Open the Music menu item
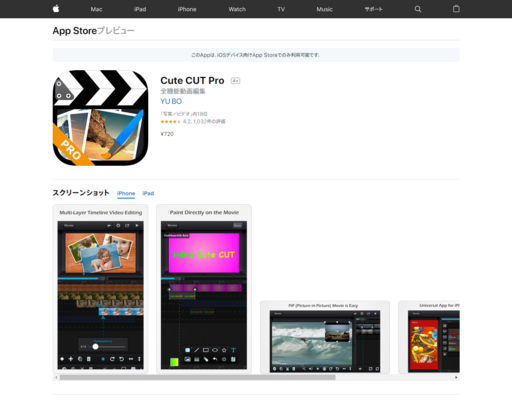The height and width of the screenshot is (400, 512). pyautogui.click(x=324, y=9)
